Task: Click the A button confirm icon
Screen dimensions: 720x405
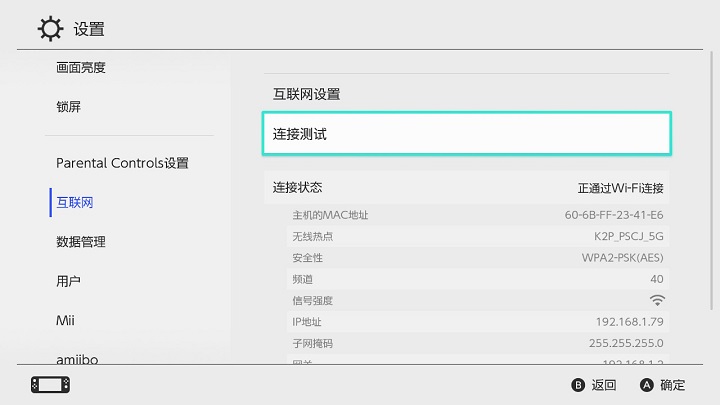Action: pos(647,385)
